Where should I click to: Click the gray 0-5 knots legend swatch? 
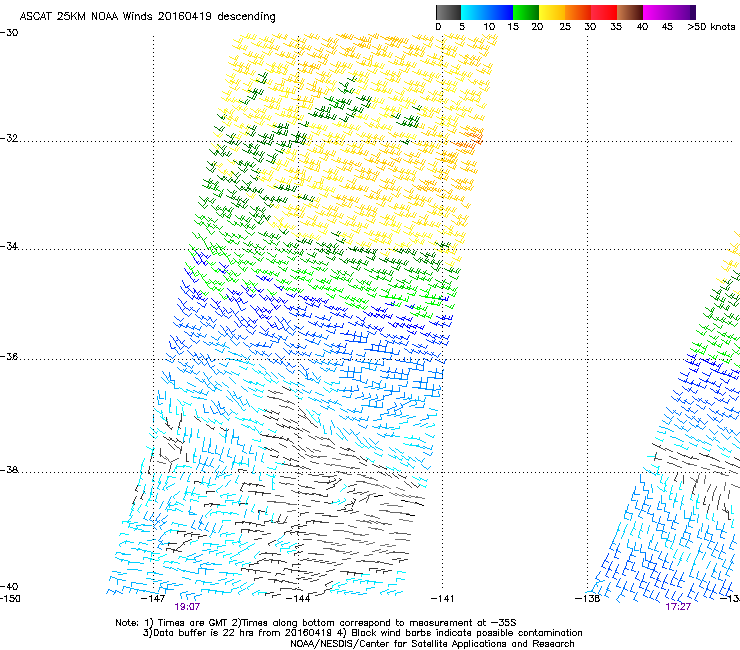448,12
